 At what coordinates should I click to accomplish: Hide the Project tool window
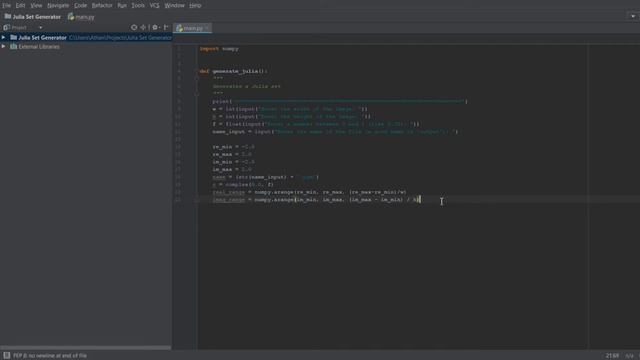pyautogui.click(x=166, y=27)
